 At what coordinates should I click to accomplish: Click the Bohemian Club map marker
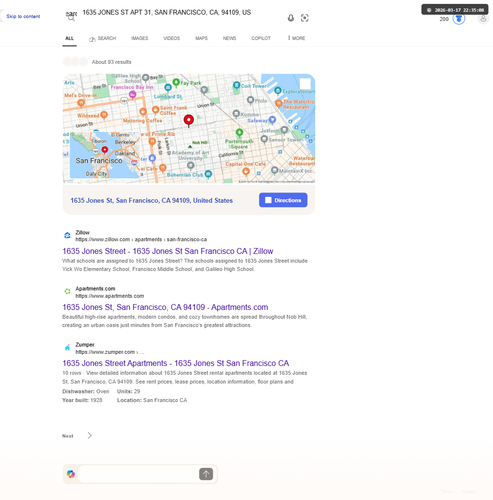tap(208, 174)
